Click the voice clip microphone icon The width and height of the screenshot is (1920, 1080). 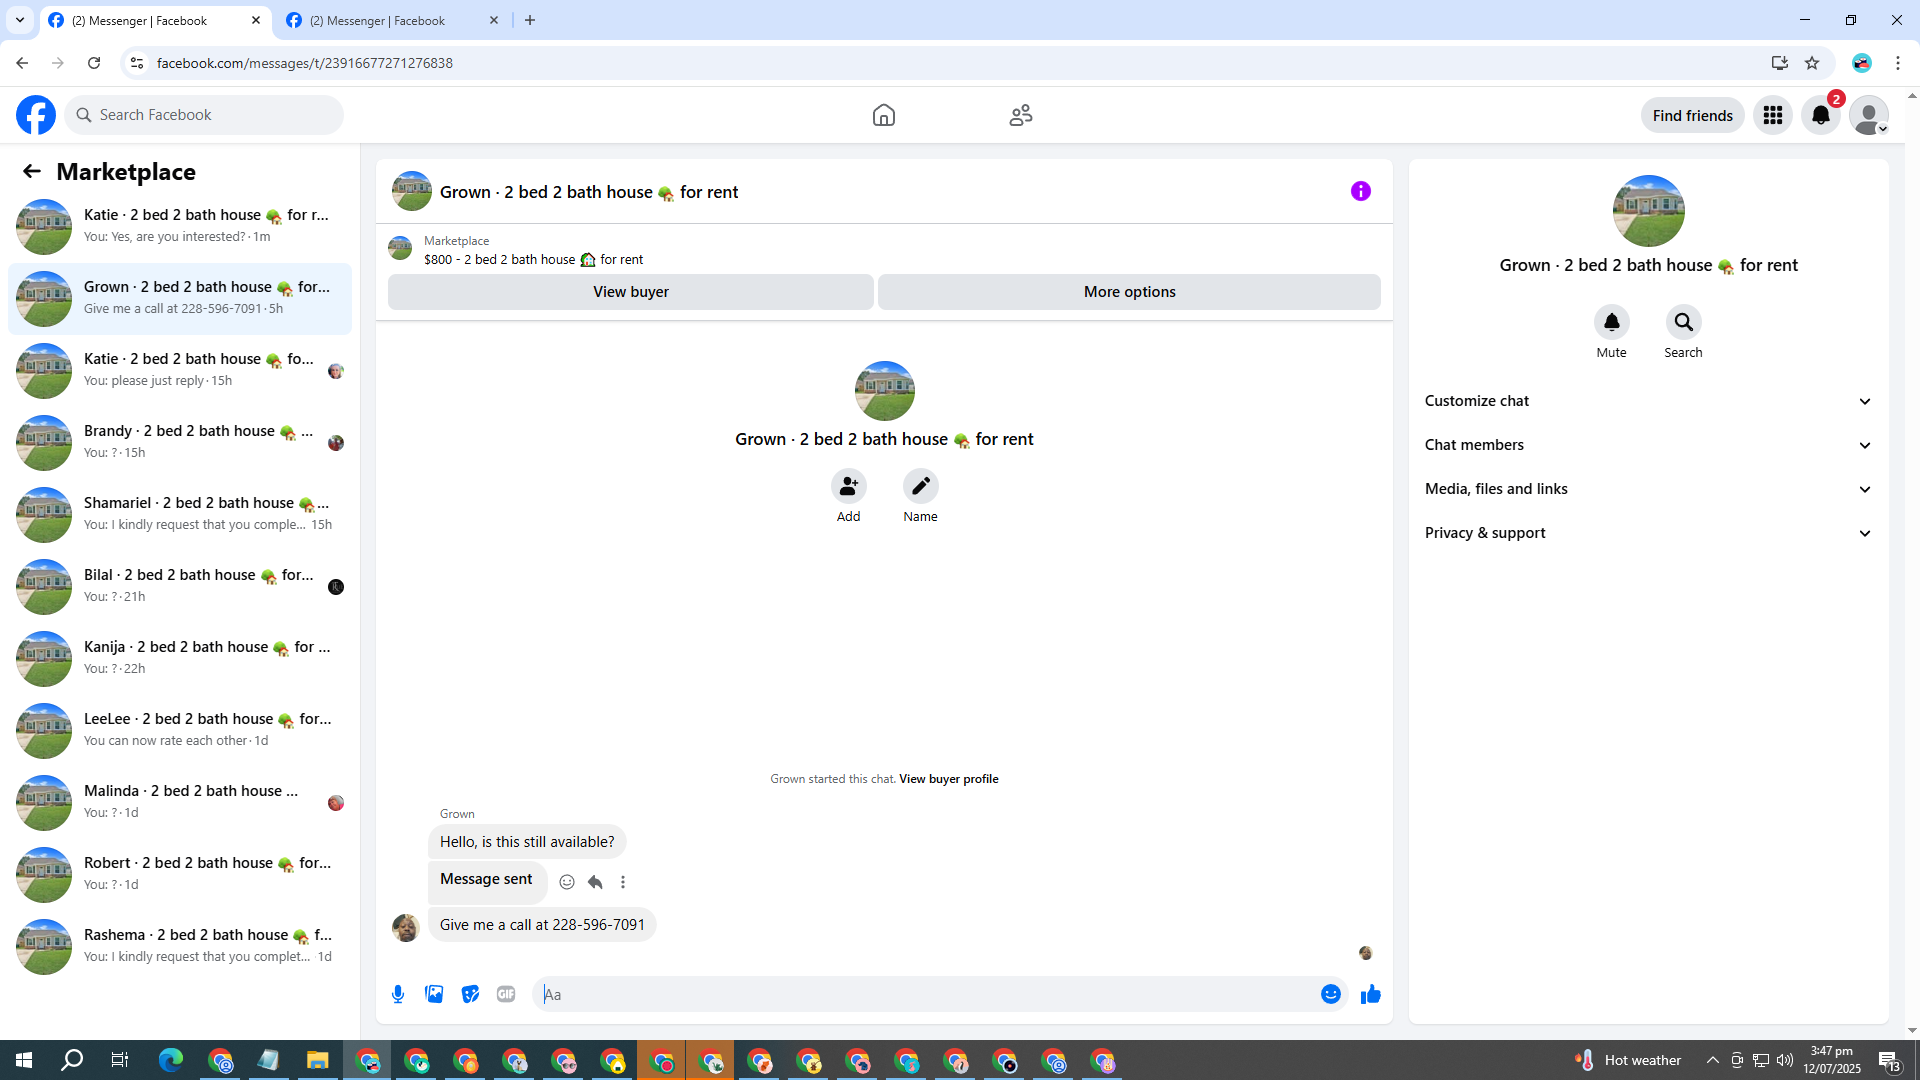(x=398, y=994)
